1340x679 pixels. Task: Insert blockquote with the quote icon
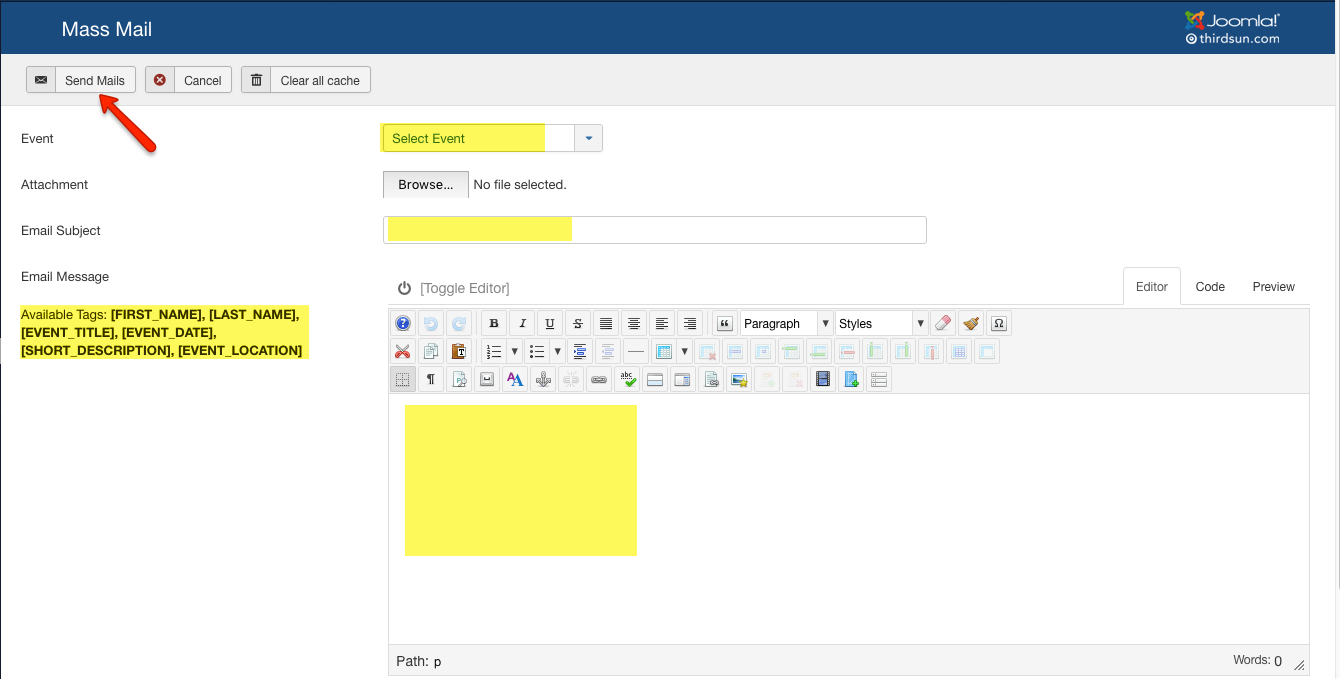tap(725, 324)
